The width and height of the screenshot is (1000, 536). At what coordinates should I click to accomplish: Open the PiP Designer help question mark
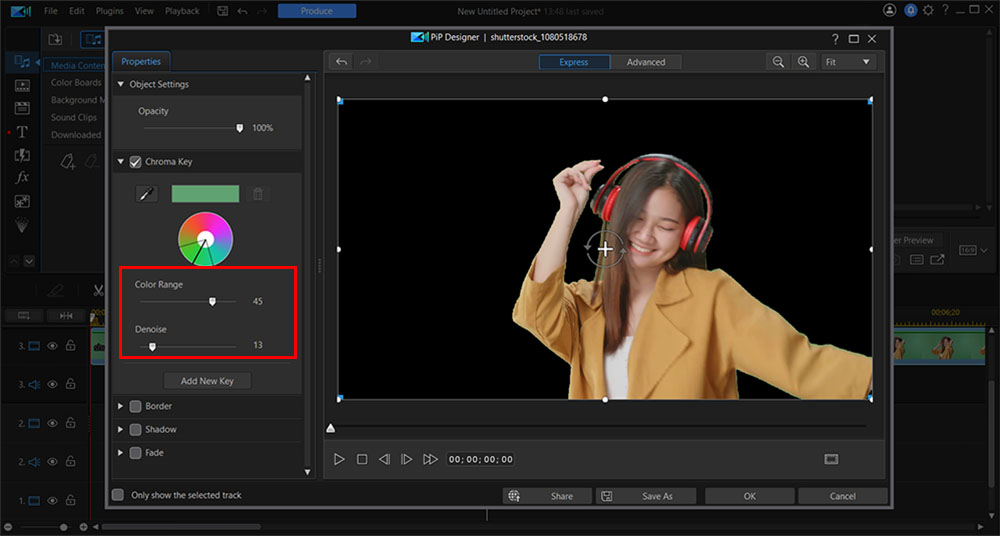835,38
